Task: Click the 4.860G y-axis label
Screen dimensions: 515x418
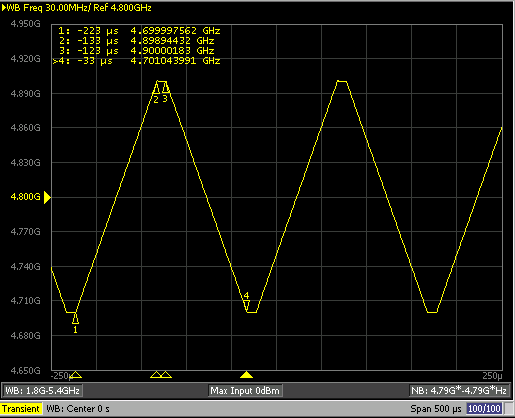Action: pos(25,128)
